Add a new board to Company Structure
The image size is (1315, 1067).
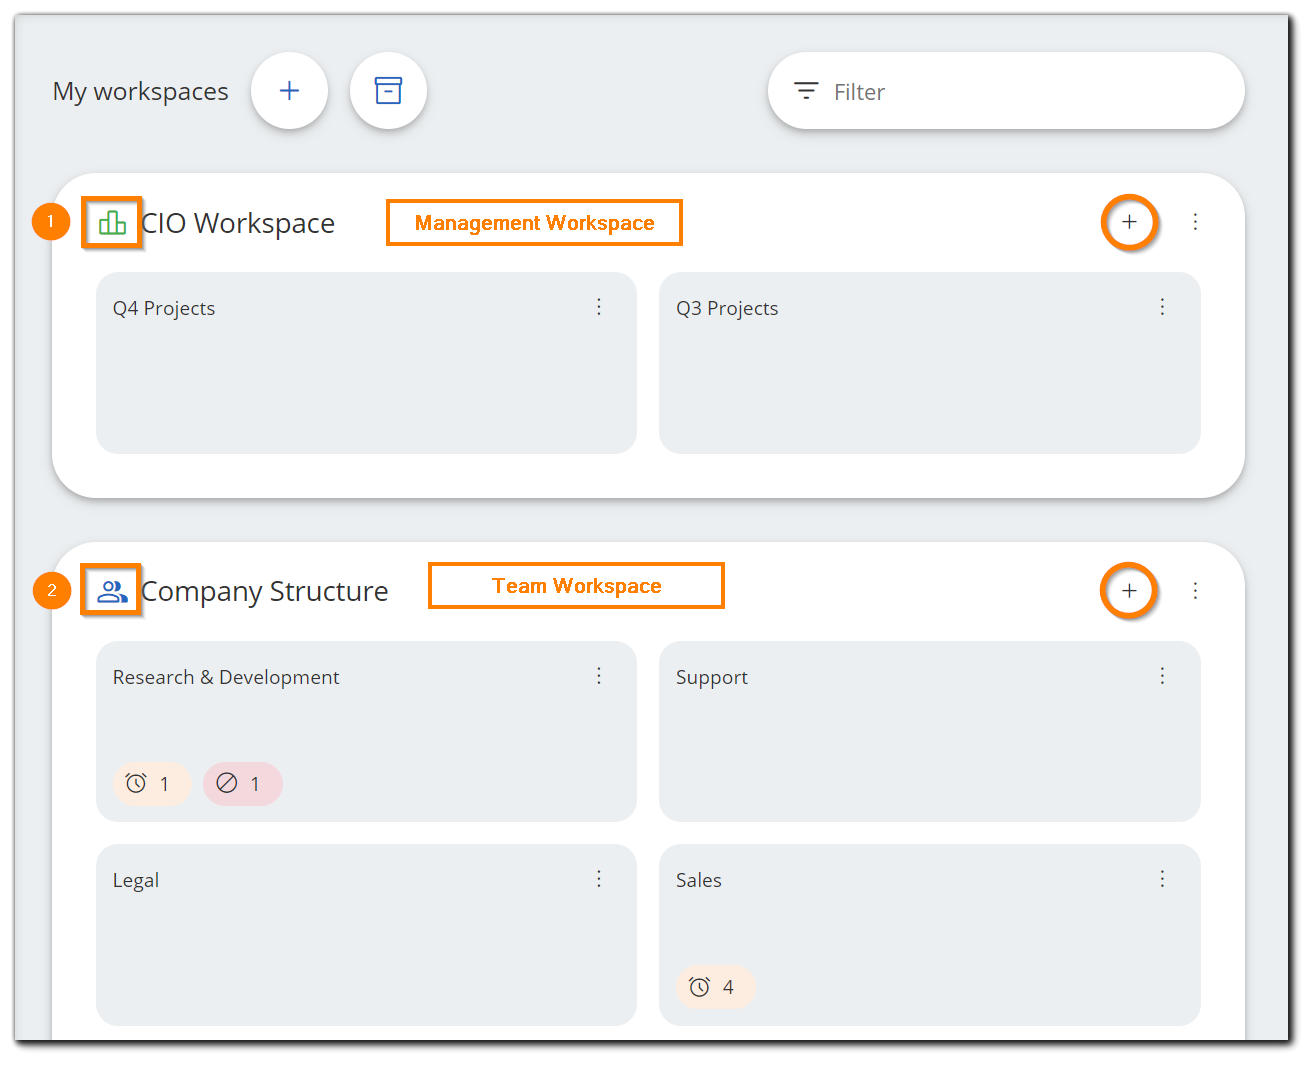(1129, 591)
